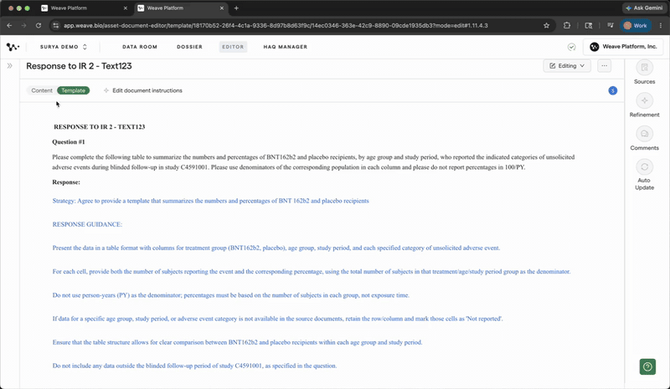Go to the Data Room tab
The height and width of the screenshot is (389, 670).
point(140,47)
